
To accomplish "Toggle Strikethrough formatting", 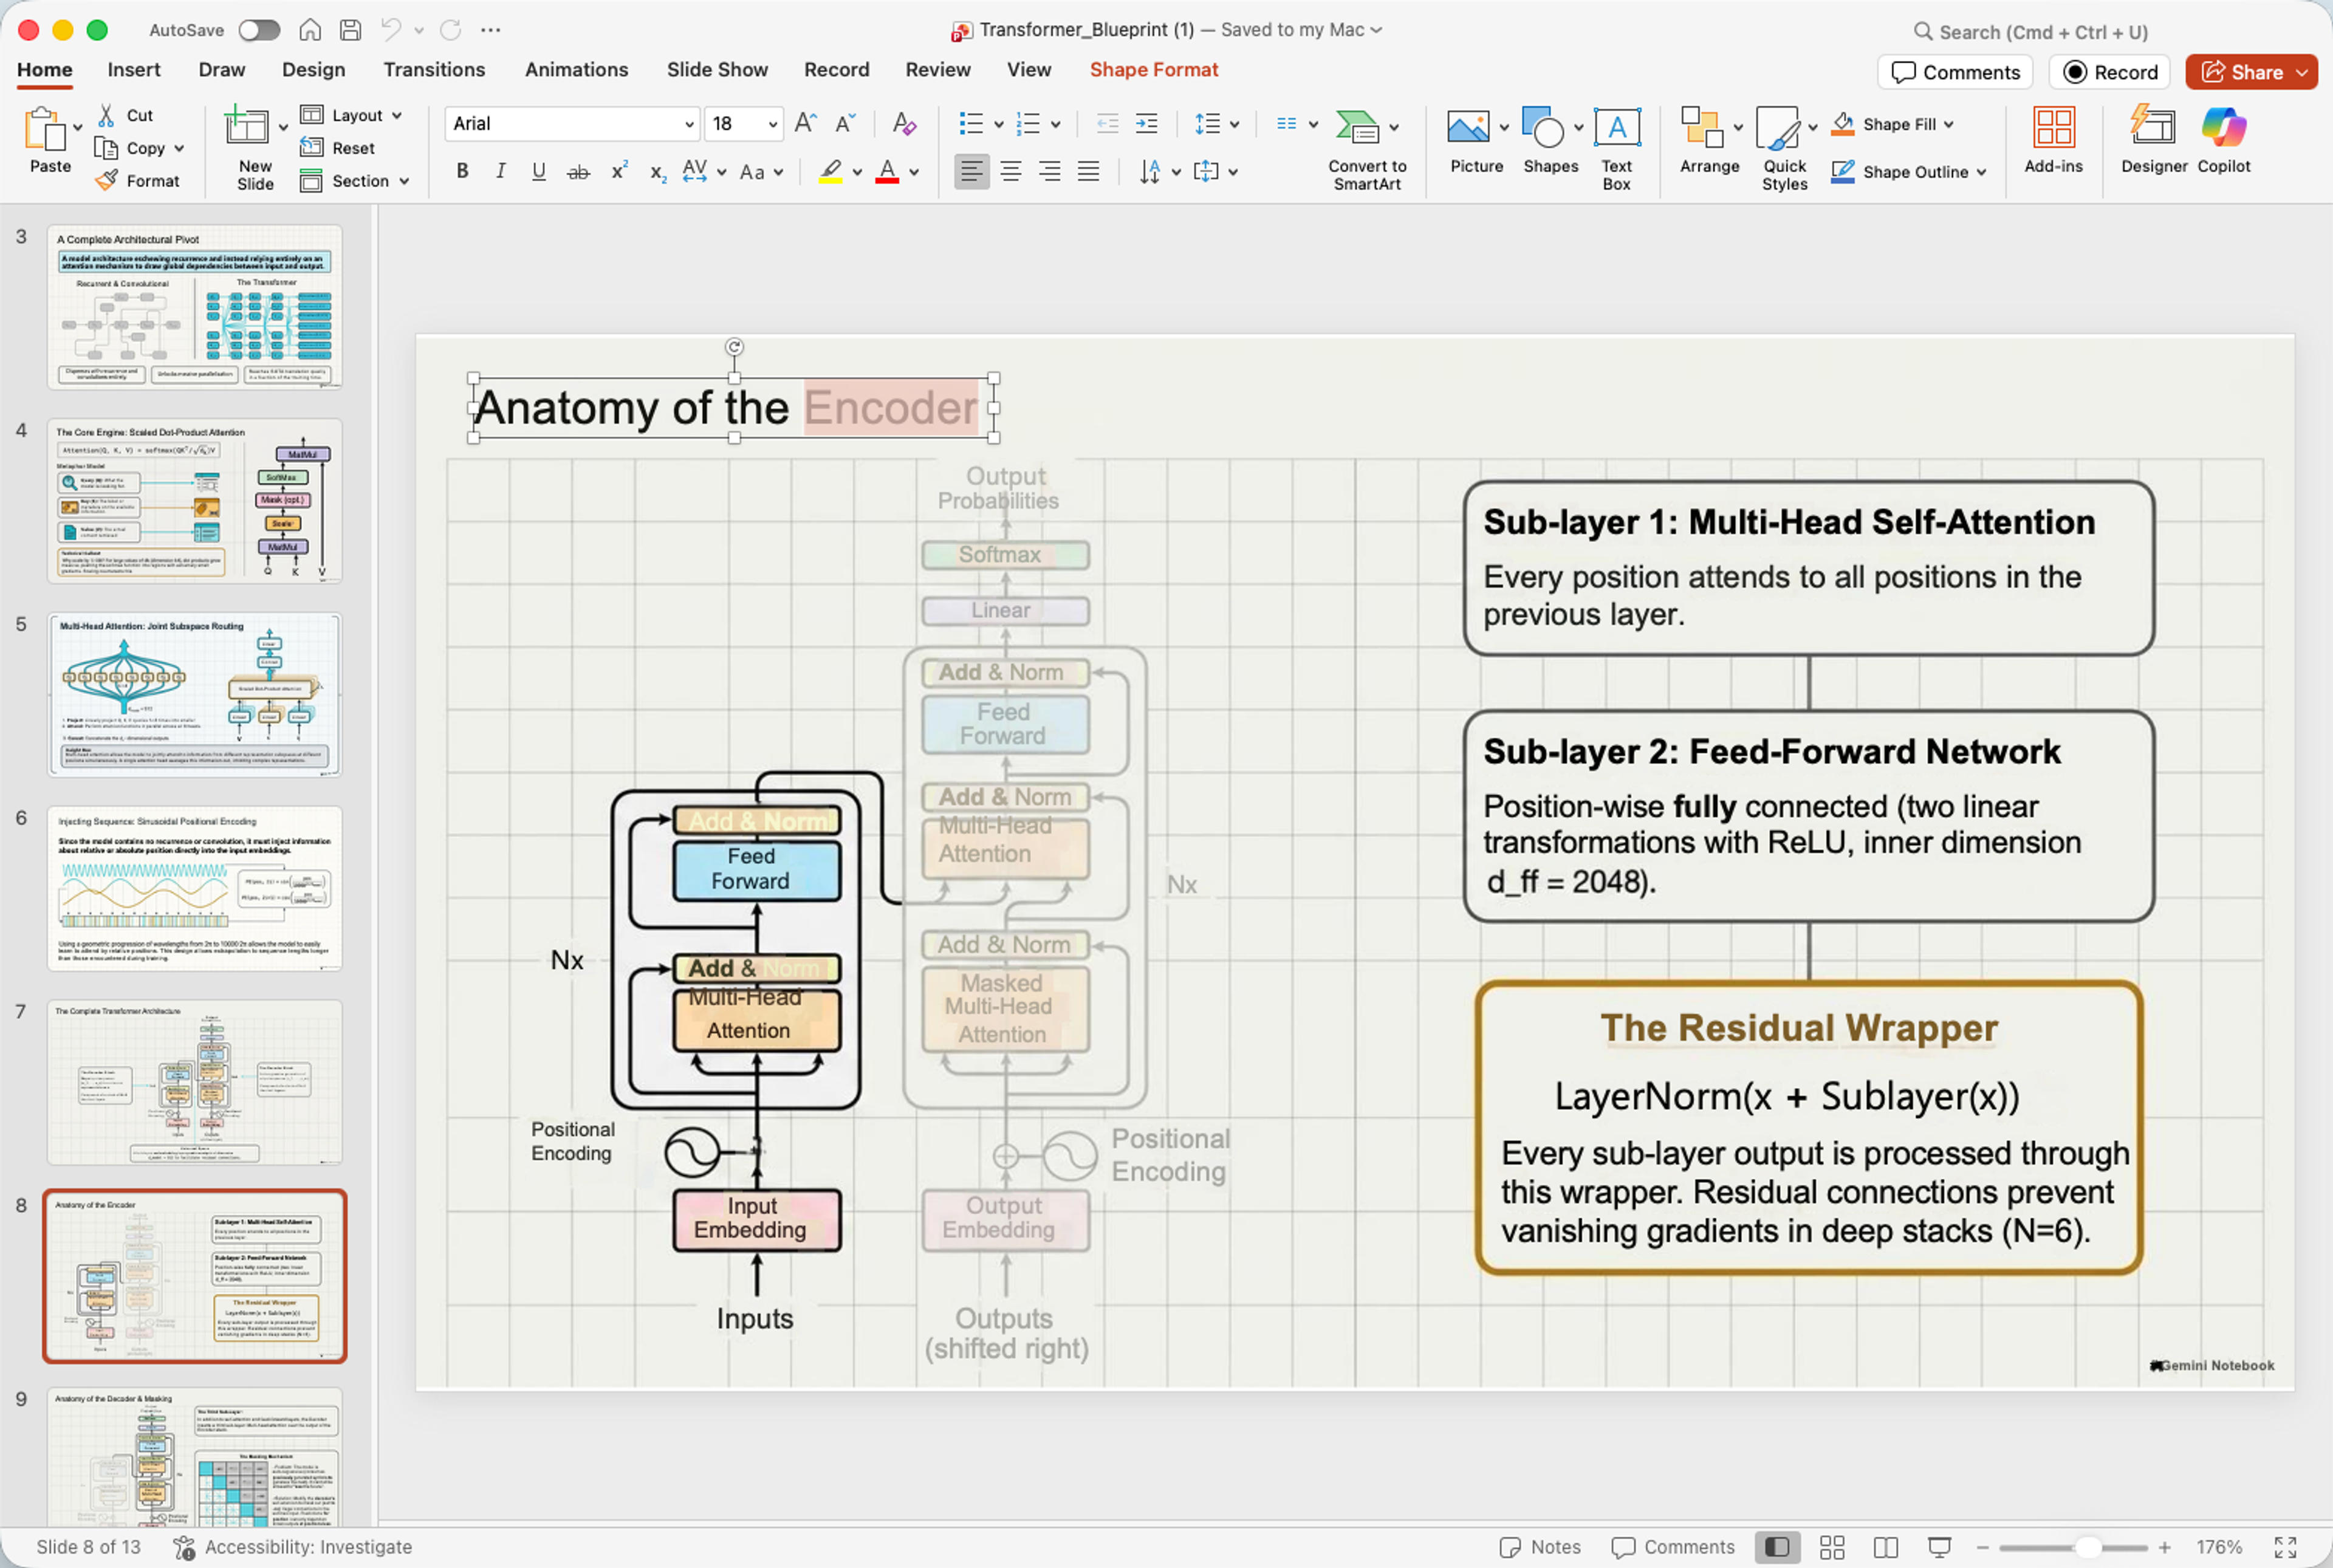I will [x=578, y=172].
